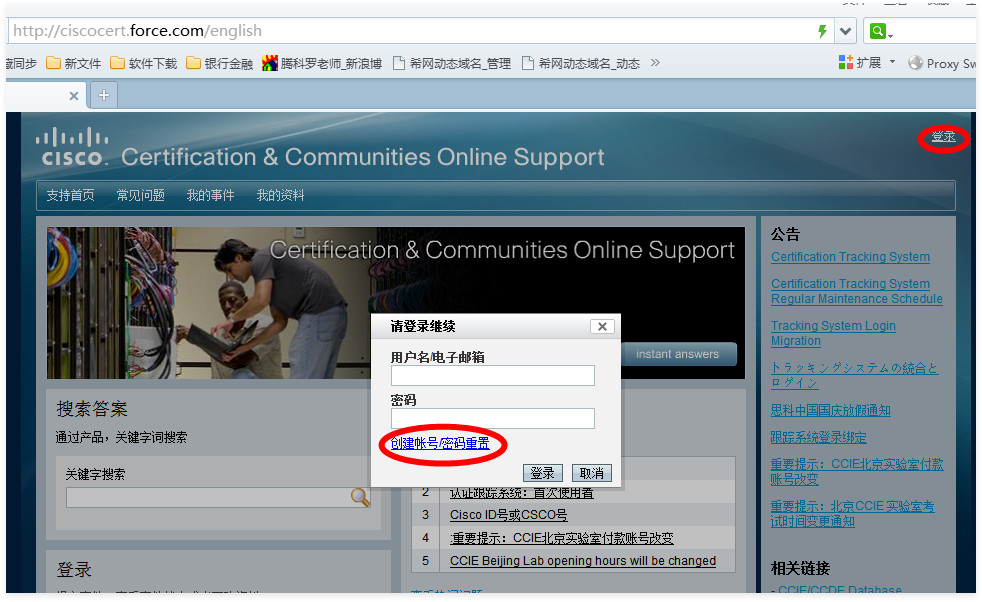Click the Cisco logo
982x602 pixels.
[x=71, y=147]
